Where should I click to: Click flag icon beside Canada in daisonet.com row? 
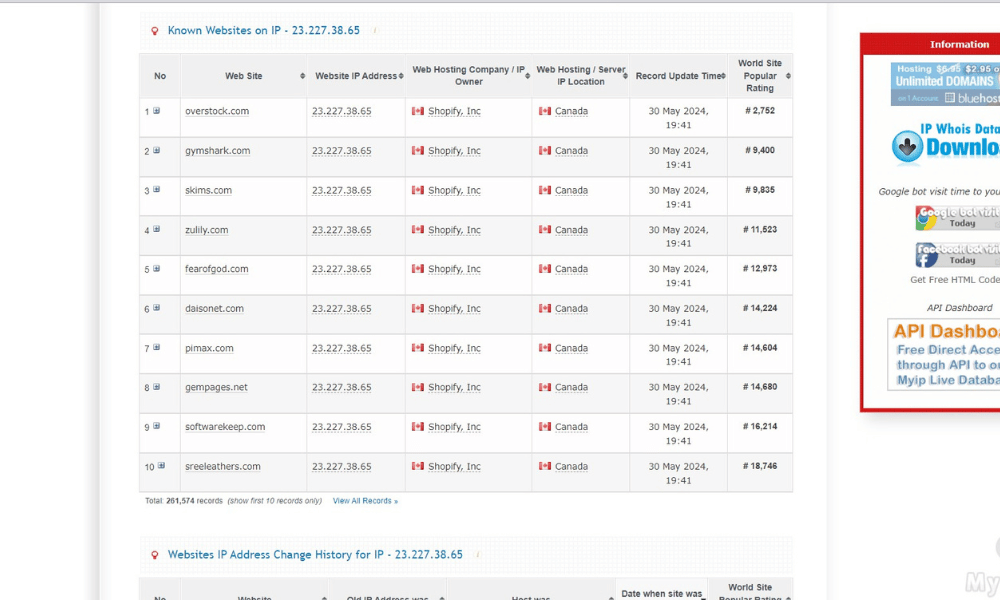[545, 309]
